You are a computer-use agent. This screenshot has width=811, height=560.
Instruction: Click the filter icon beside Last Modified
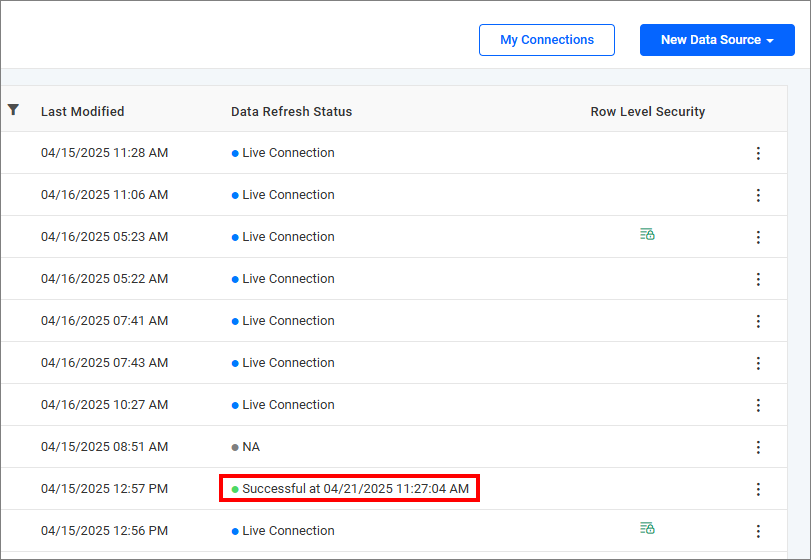[x=13, y=110]
